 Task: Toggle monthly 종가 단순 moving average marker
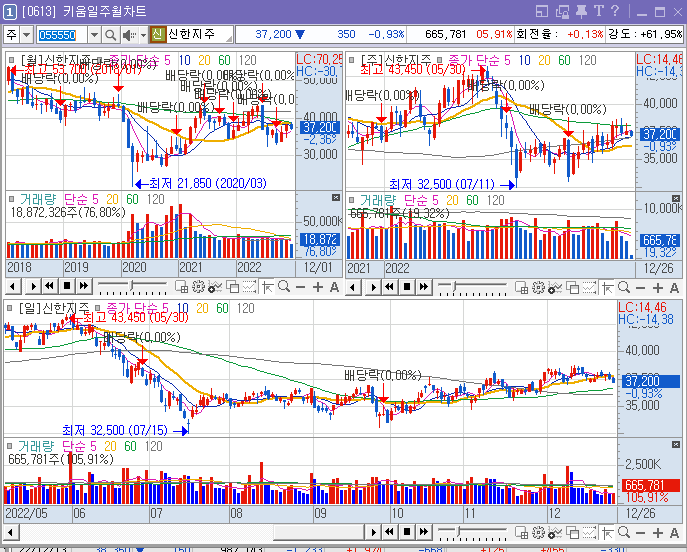pyautogui.click(x=100, y=60)
